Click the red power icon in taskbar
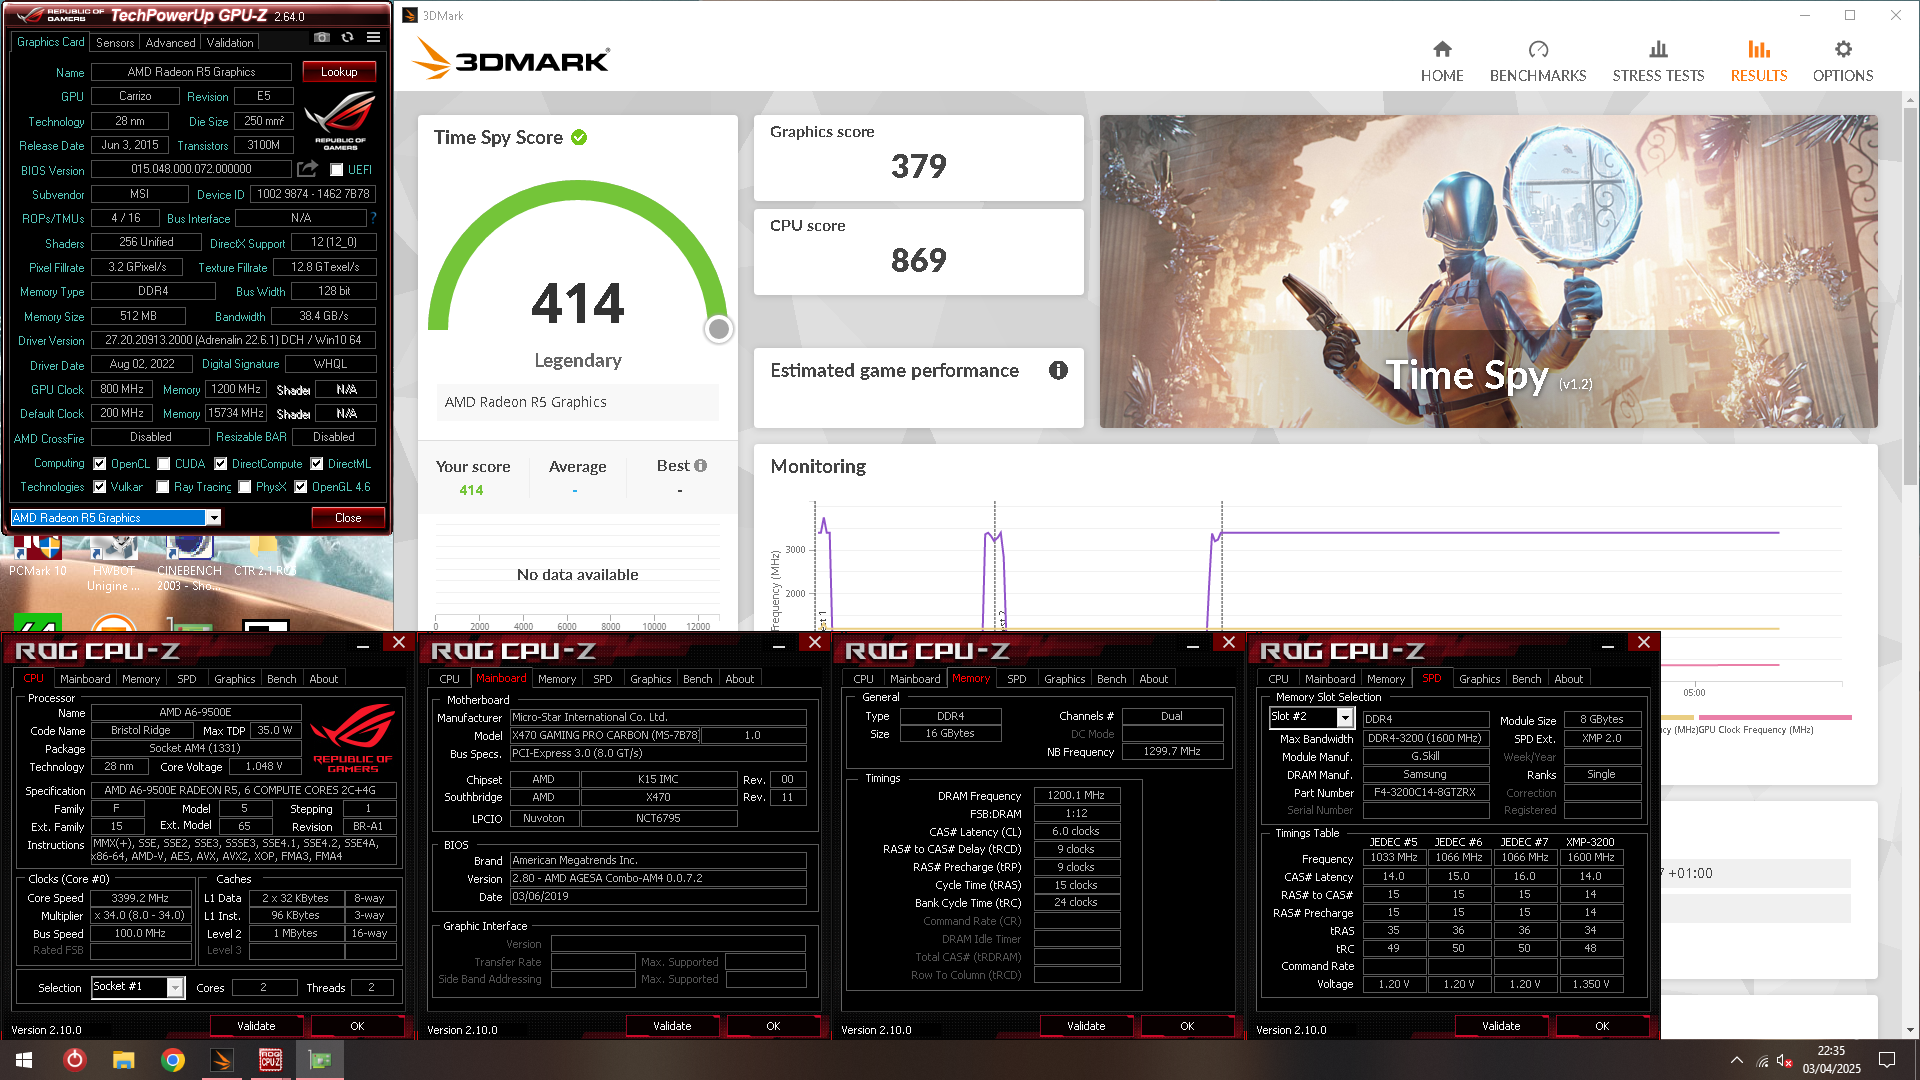The height and width of the screenshot is (1080, 1920). [x=74, y=1060]
